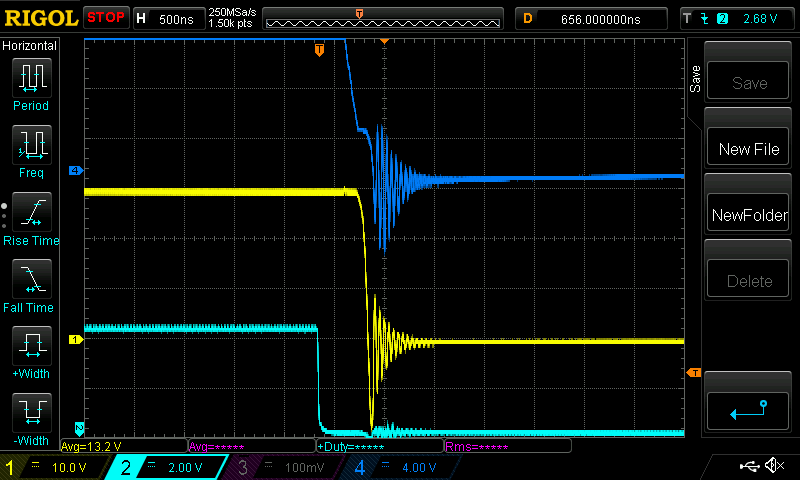Choose the Rise Time measurement

pos(31,212)
